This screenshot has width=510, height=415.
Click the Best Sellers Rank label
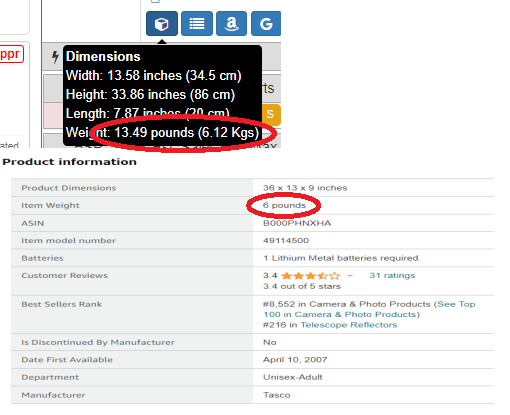pos(62,304)
